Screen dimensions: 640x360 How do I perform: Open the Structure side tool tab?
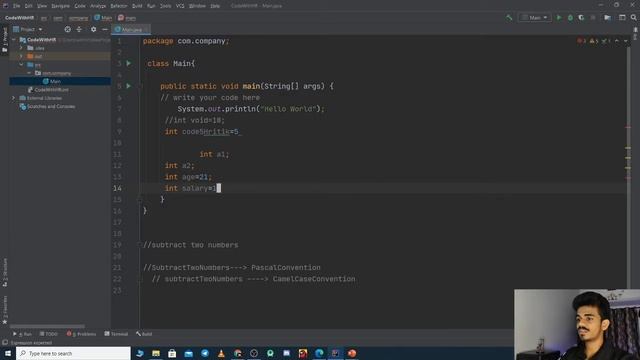tap(5, 273)
